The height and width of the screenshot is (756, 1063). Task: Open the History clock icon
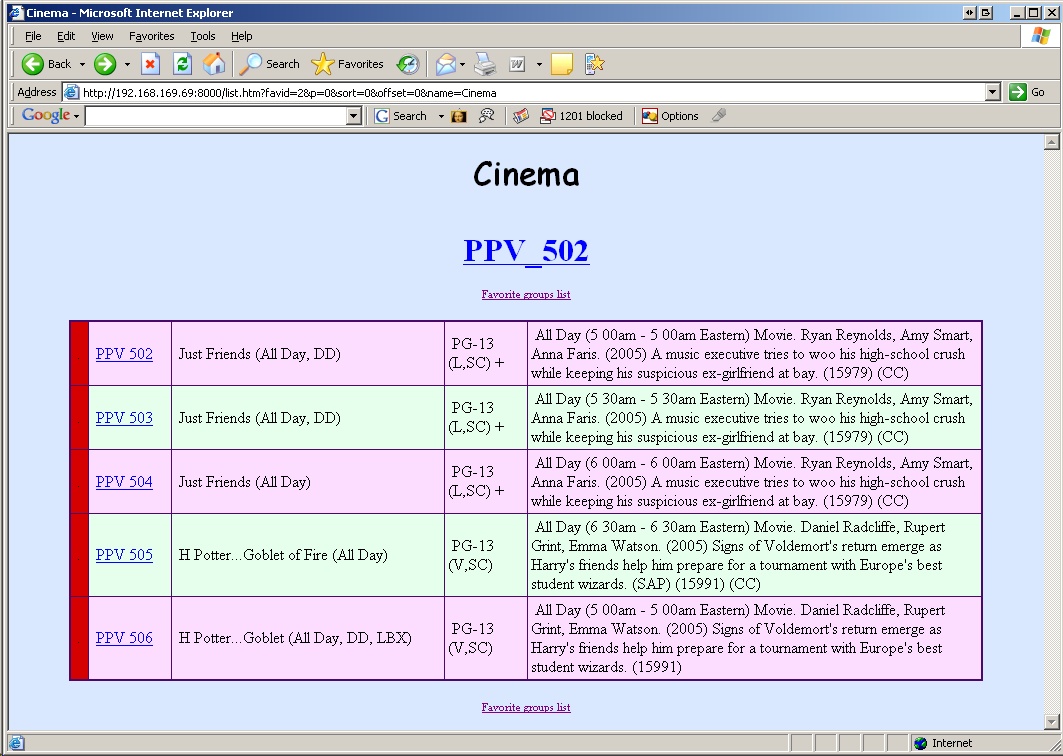(407, 64)
